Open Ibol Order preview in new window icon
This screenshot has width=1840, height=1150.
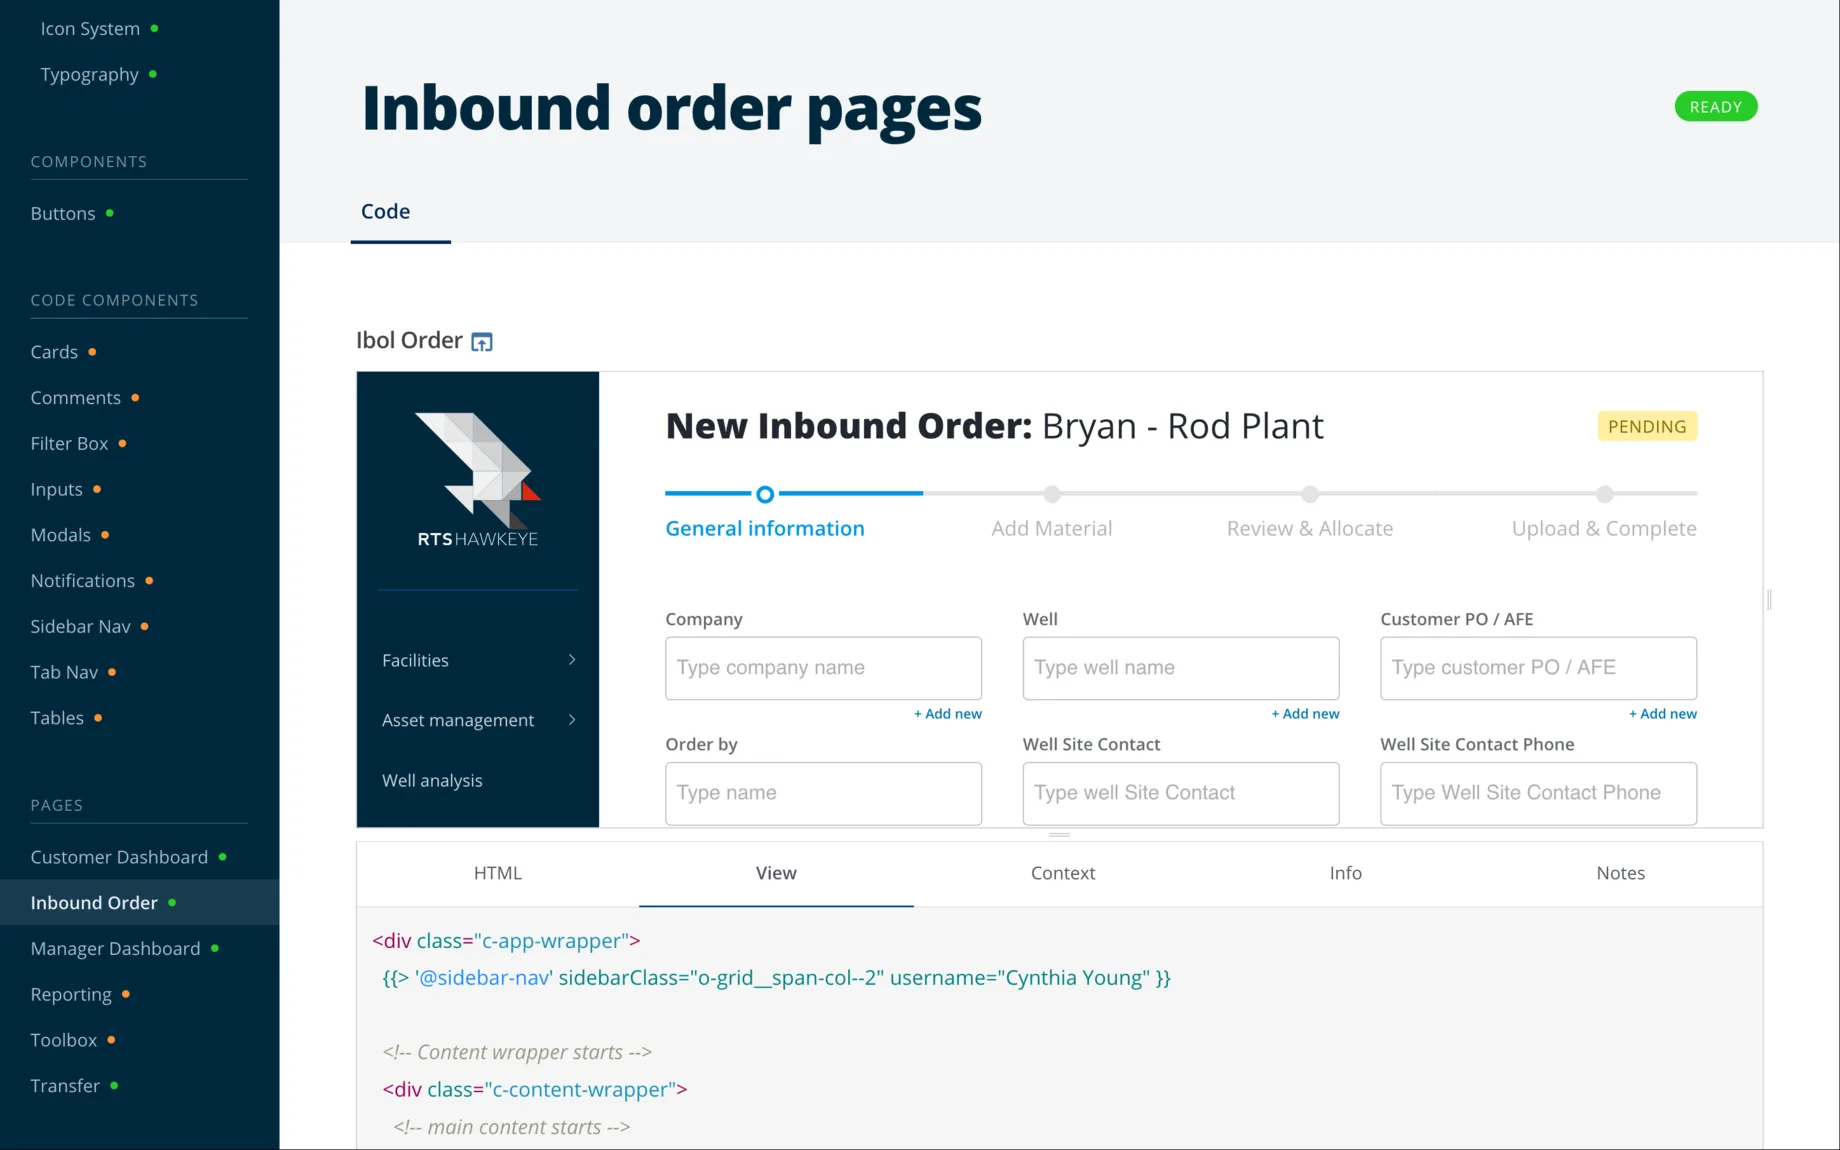click(482, 342)
